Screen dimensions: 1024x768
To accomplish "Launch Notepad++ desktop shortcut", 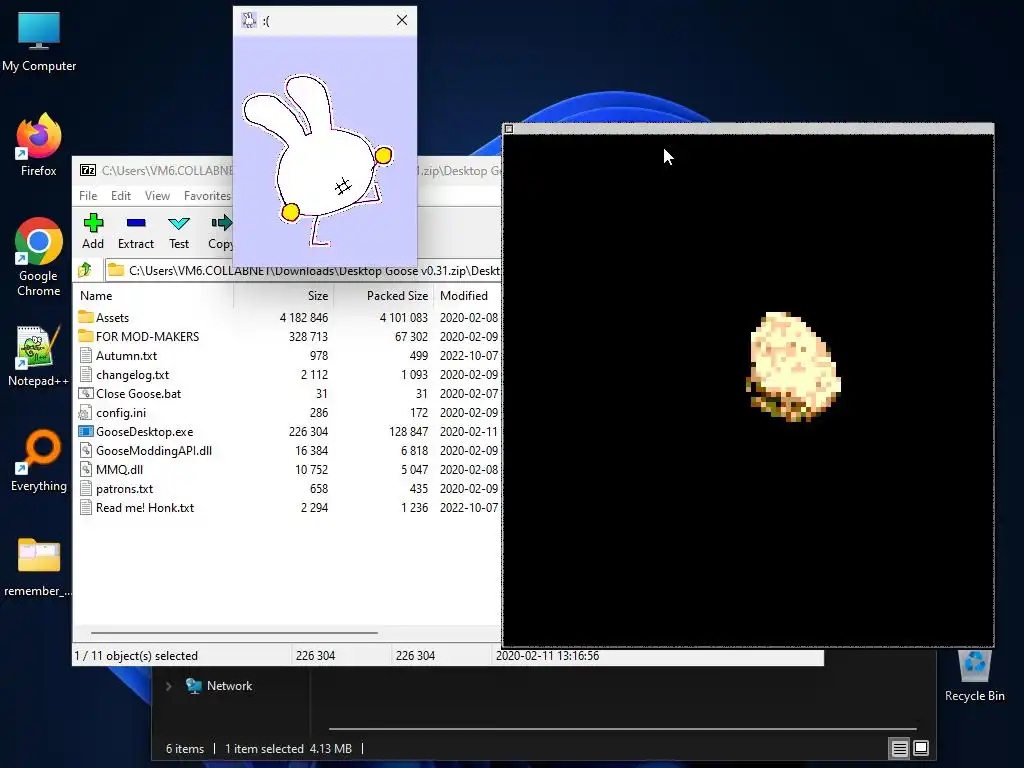I will tap(39, 356).
